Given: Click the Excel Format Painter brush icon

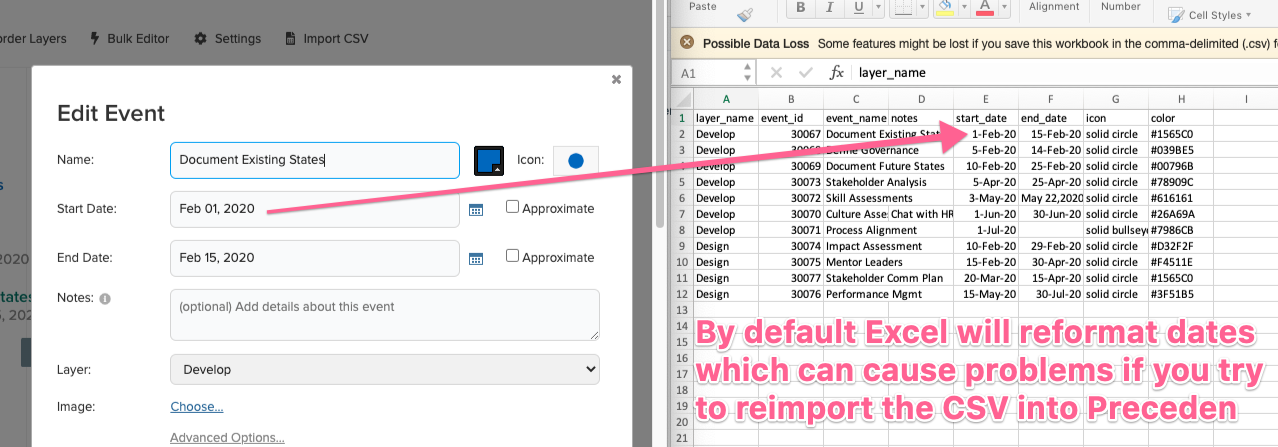Looking at the screenshot, I should pyautogui.click(x=744, y=15).
